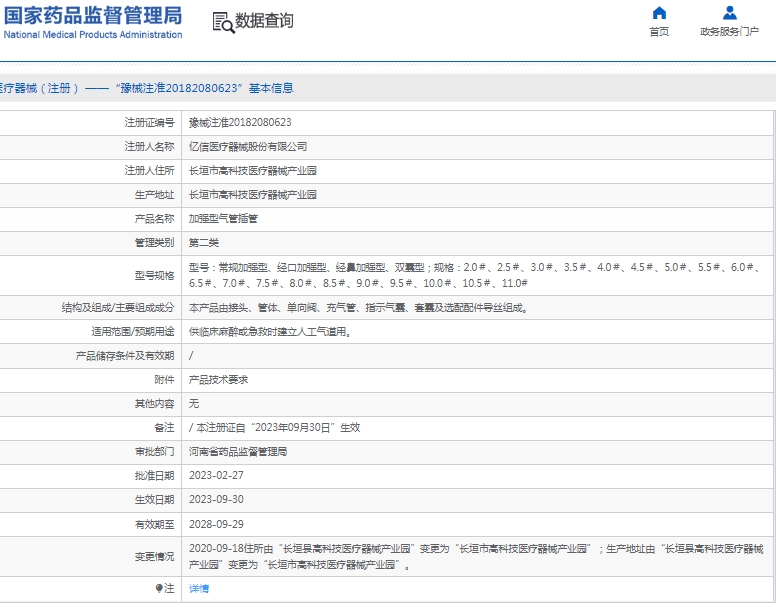Open 政务服务门户 text link
The width and height of the screenshot is (776, 607).
[729, 32]
